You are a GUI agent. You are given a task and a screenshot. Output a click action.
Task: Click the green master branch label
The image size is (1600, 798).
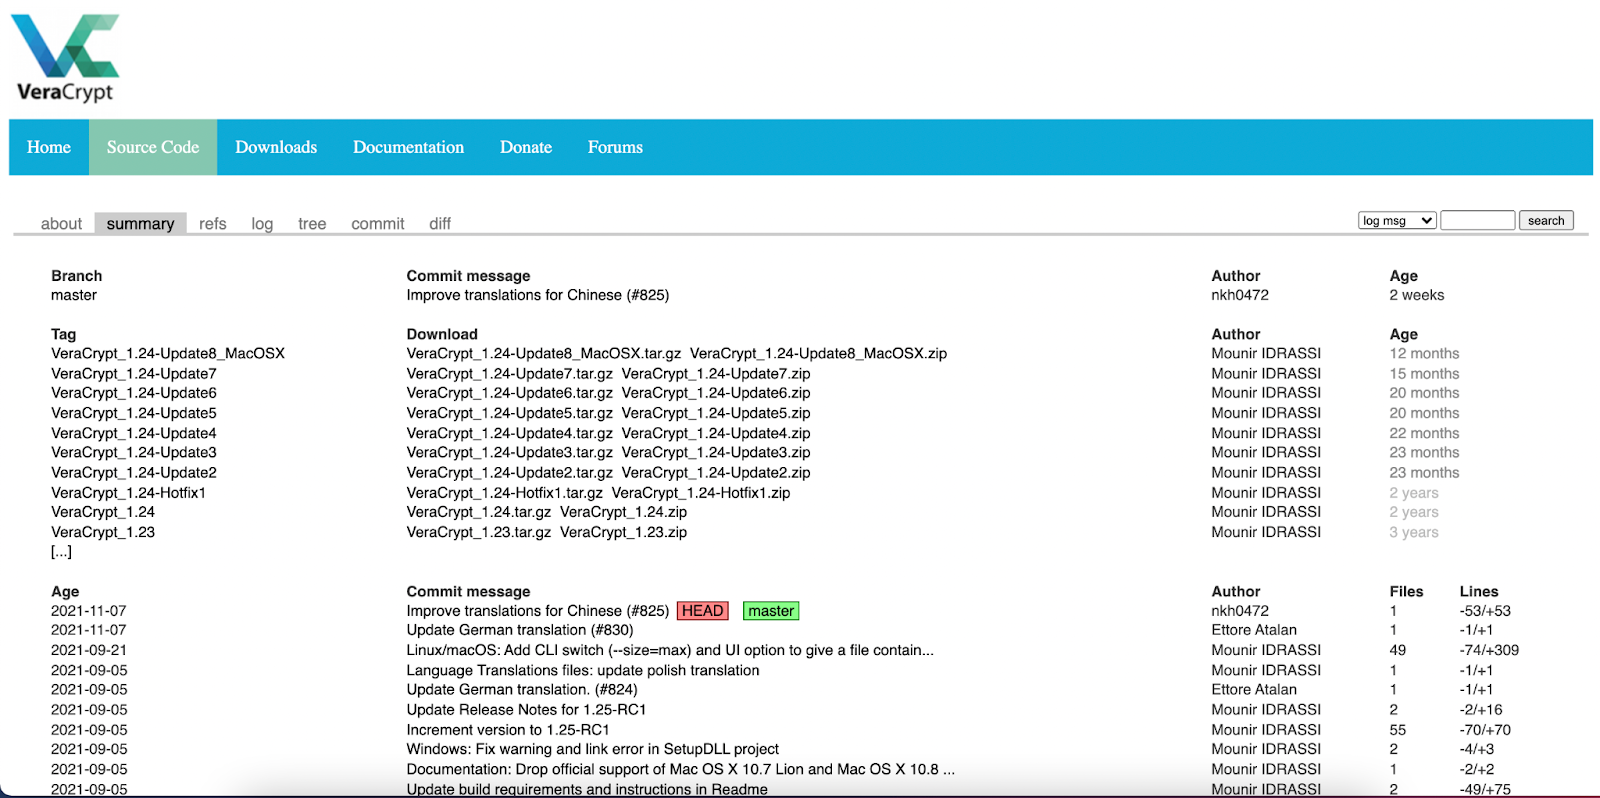coord(771,611)
